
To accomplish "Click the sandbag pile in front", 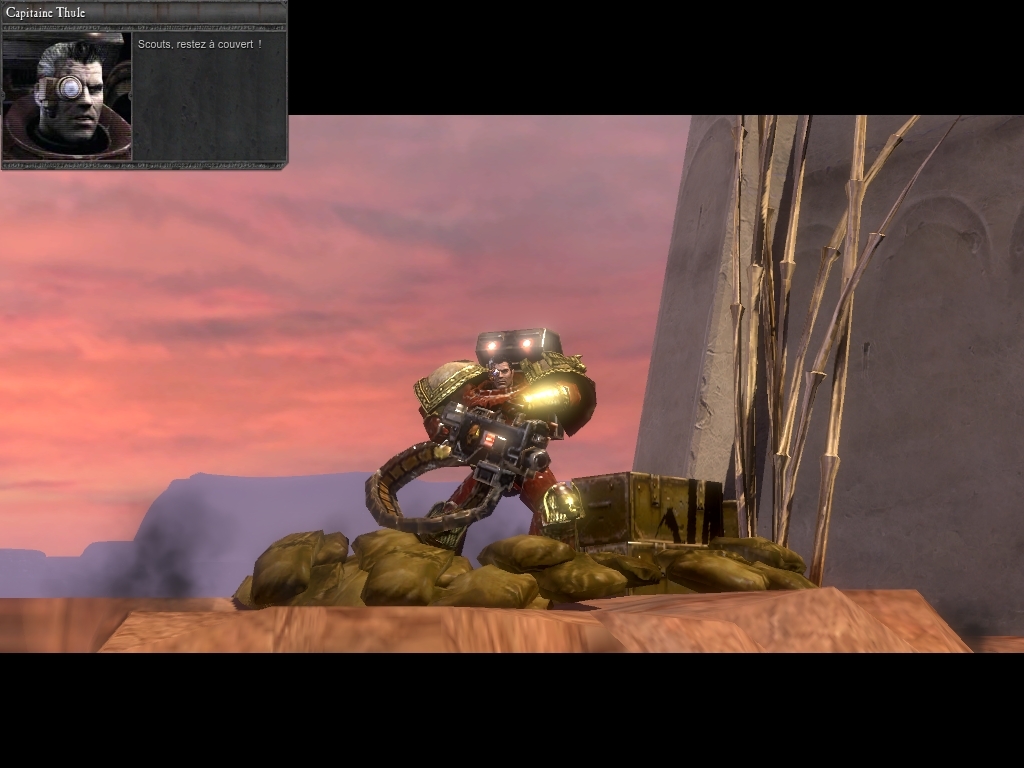I will pyautogui.click(x=420, y=570).
